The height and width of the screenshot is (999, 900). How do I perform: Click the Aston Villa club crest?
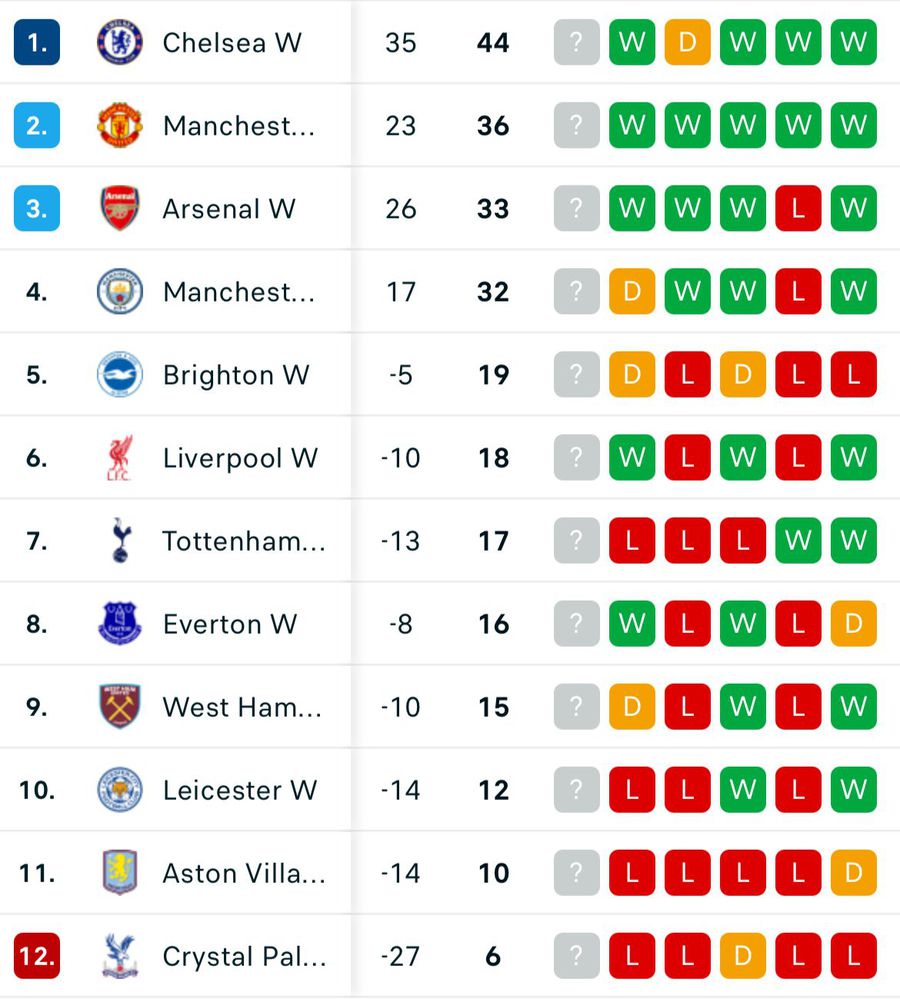(x=120, y=873)
